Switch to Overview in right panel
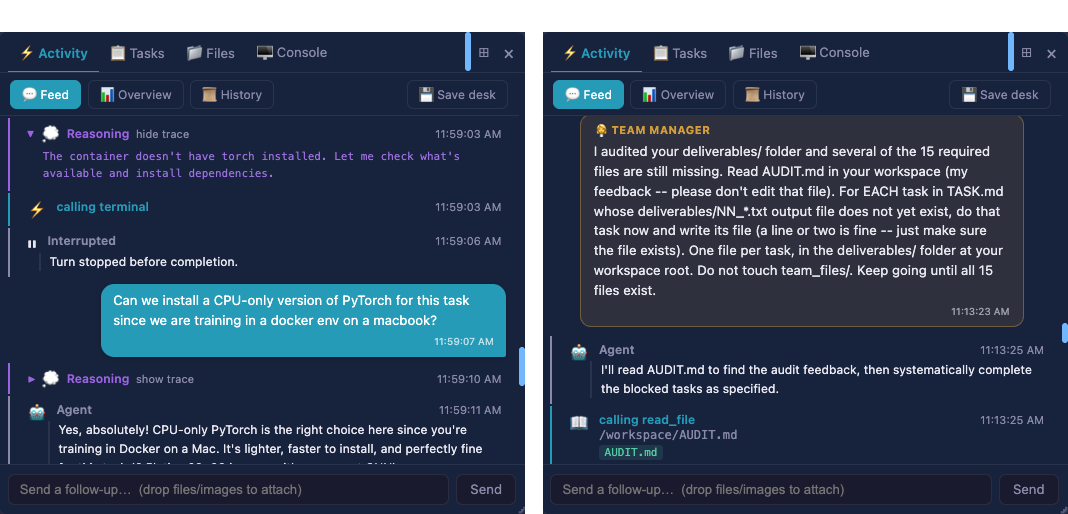Viewport: 1068px width, 514px height. pyautogui.click(x=678, y=95)
